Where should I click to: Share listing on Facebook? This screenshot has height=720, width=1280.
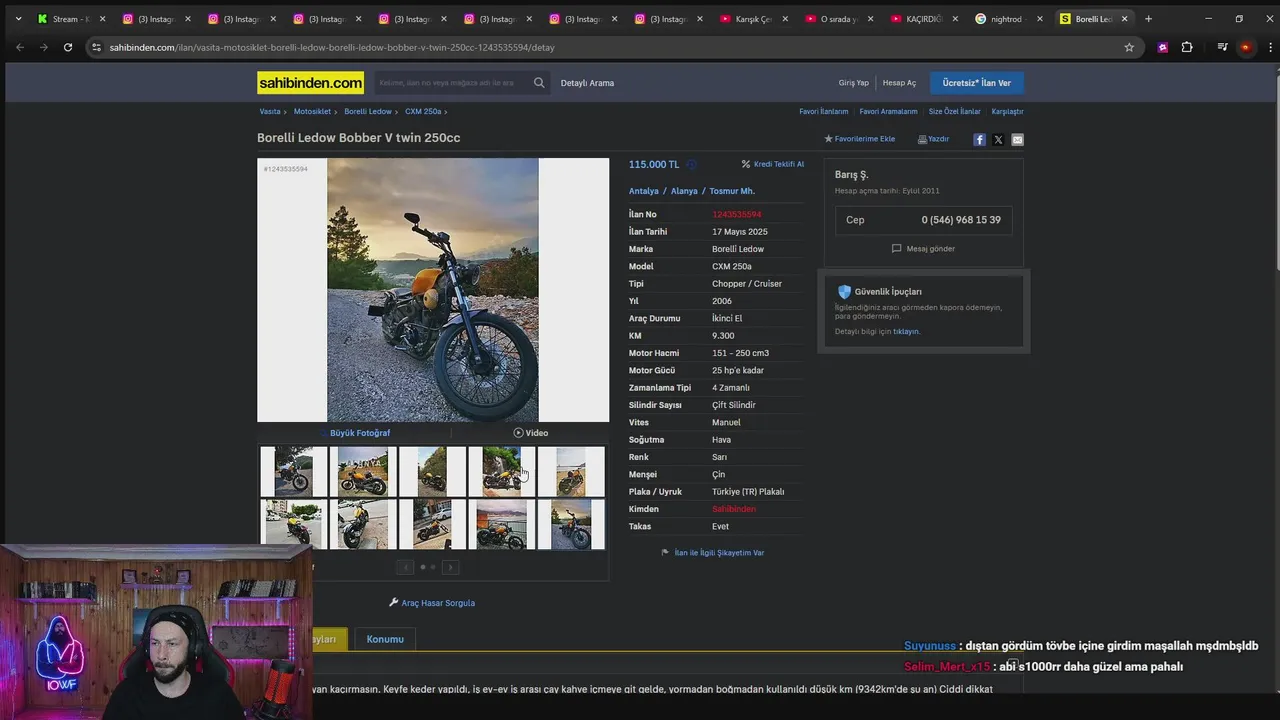(979, 140)
